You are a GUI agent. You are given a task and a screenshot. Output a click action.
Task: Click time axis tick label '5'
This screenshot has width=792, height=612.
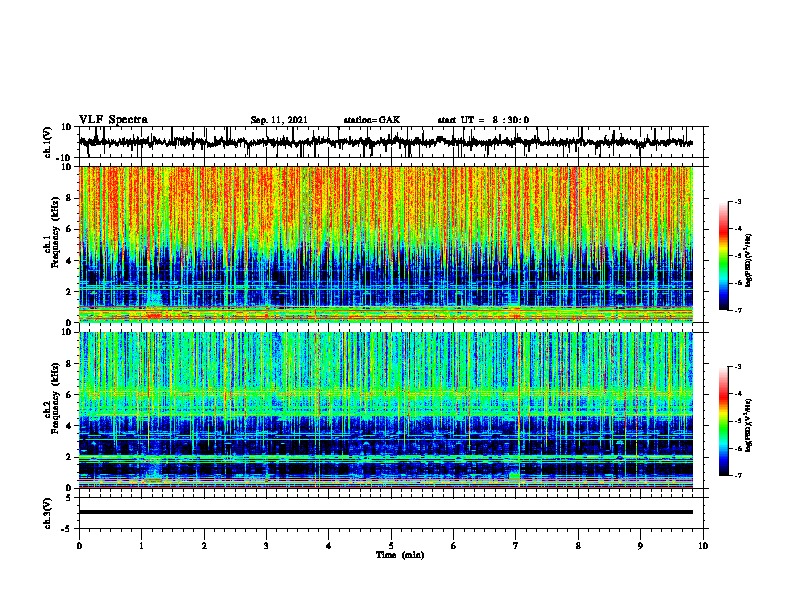(x=391, y=546)
